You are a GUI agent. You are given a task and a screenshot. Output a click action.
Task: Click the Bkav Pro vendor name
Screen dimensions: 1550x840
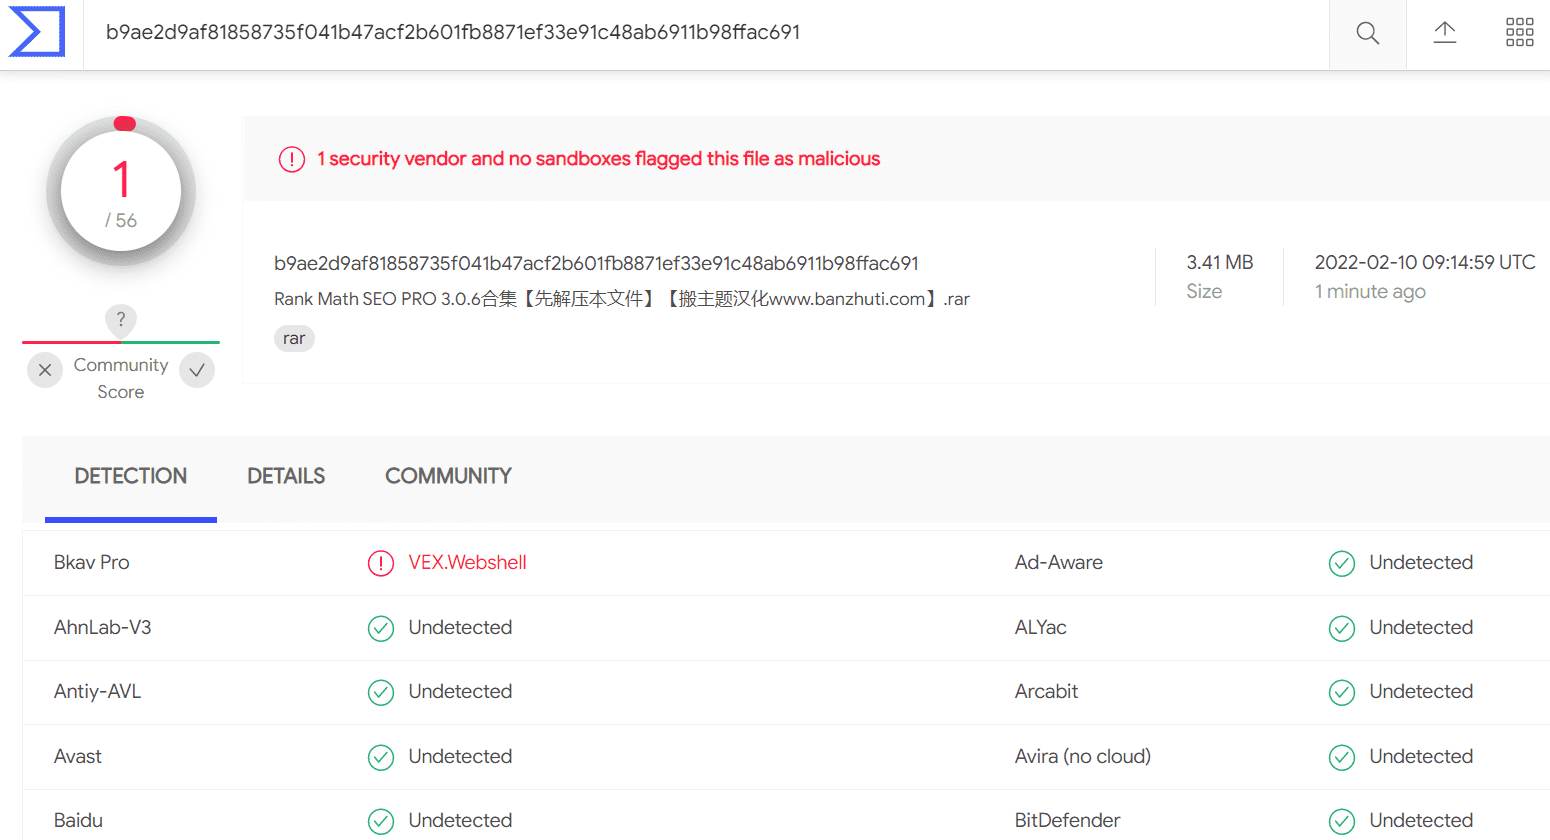[92, 562]
